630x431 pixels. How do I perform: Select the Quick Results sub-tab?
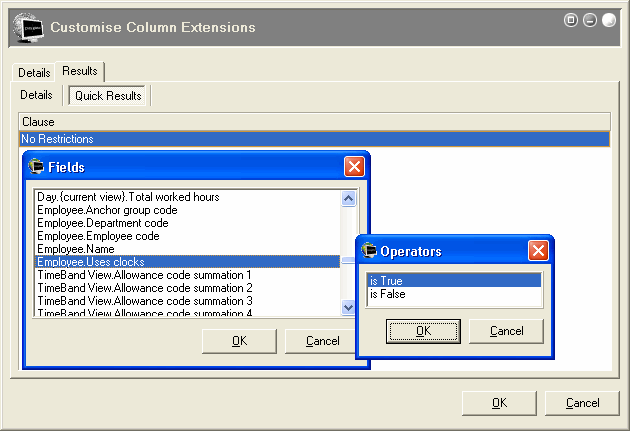[x=109, y=96]
